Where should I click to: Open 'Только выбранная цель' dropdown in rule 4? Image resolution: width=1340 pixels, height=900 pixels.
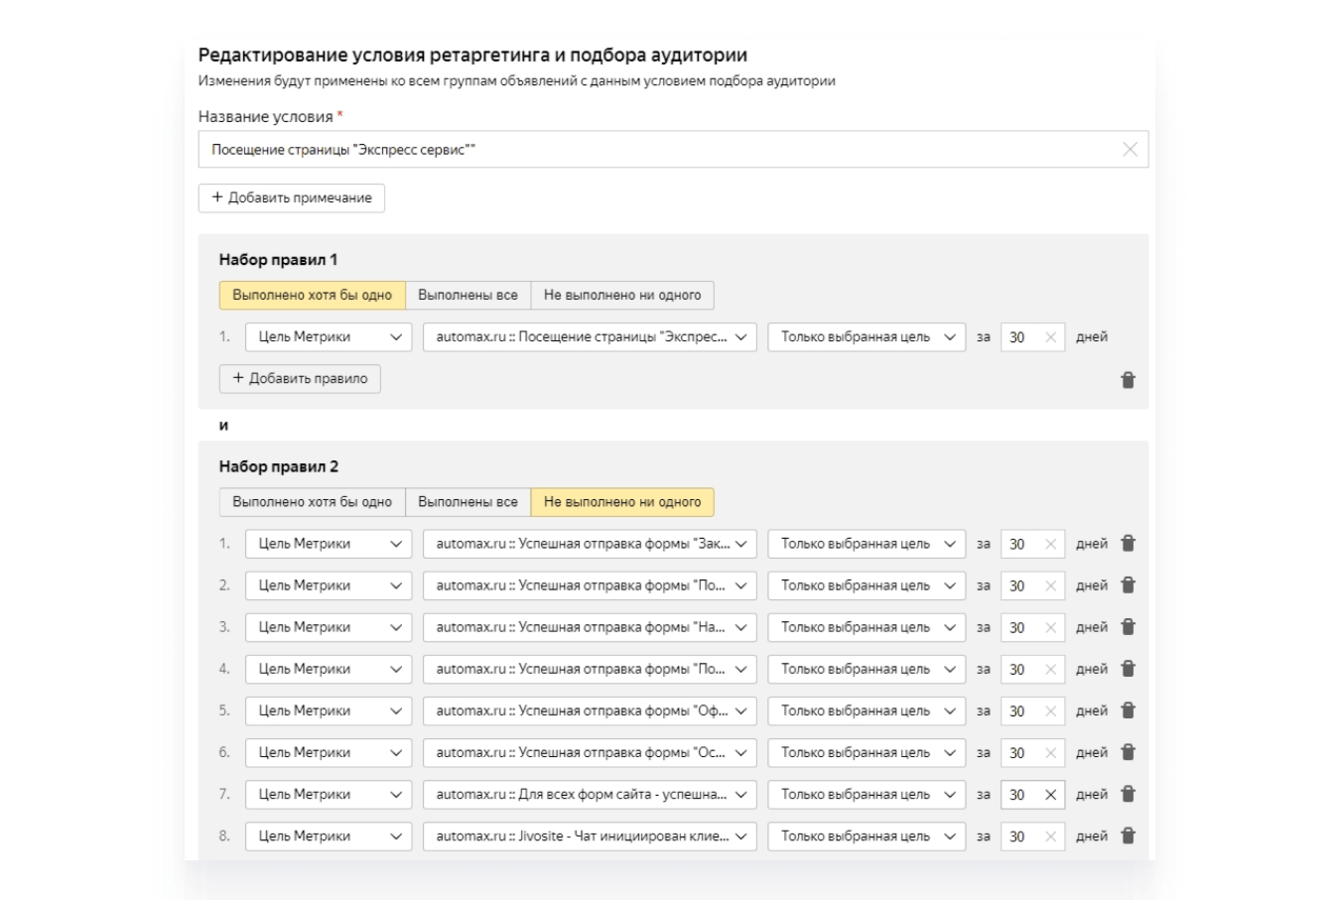pos(866,669)
